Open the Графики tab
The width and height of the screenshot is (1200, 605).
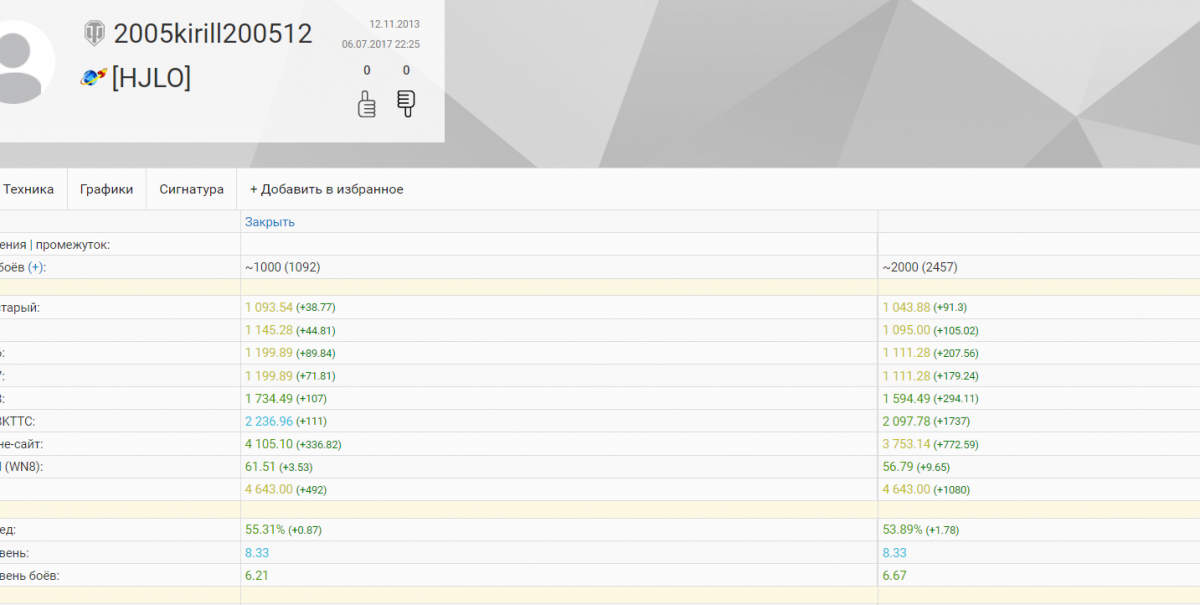107,189
